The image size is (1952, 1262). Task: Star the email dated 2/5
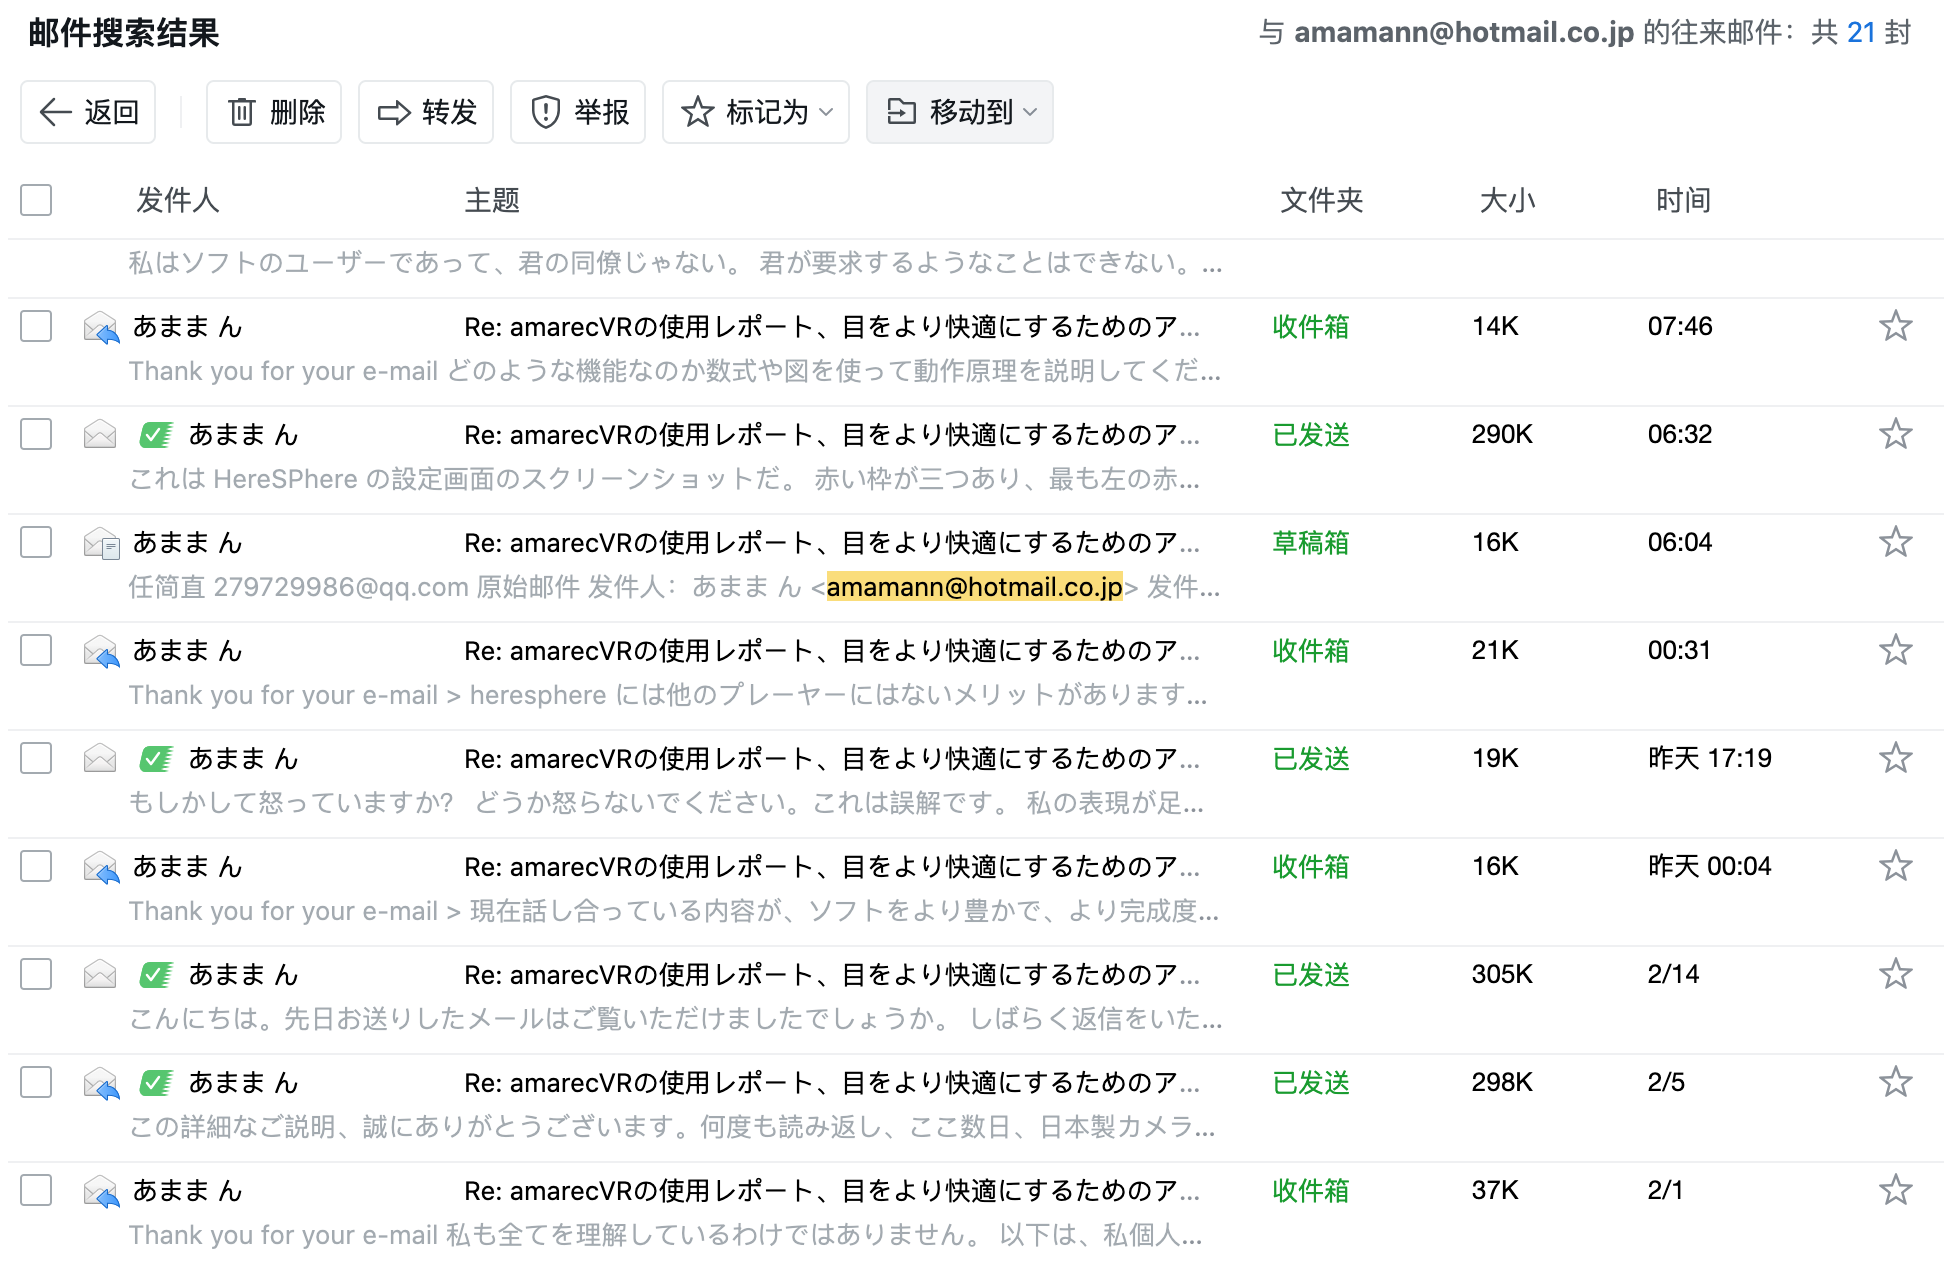coord(1895,1082)
